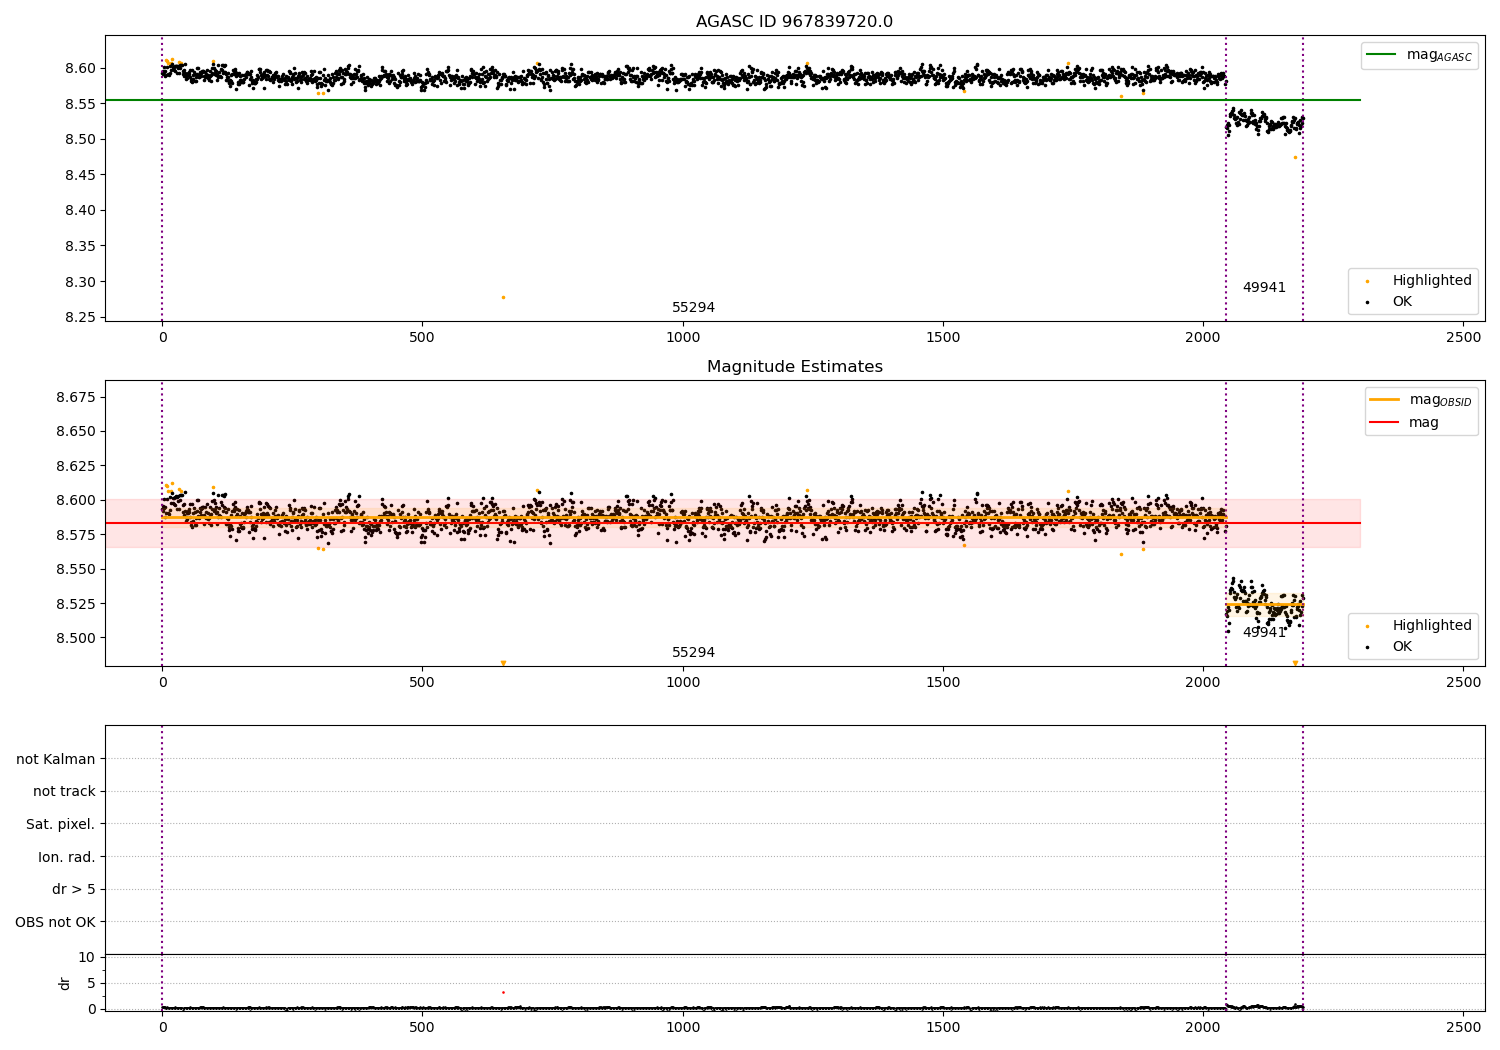Click OK legend entry in middle plot

click(1389, 646)
